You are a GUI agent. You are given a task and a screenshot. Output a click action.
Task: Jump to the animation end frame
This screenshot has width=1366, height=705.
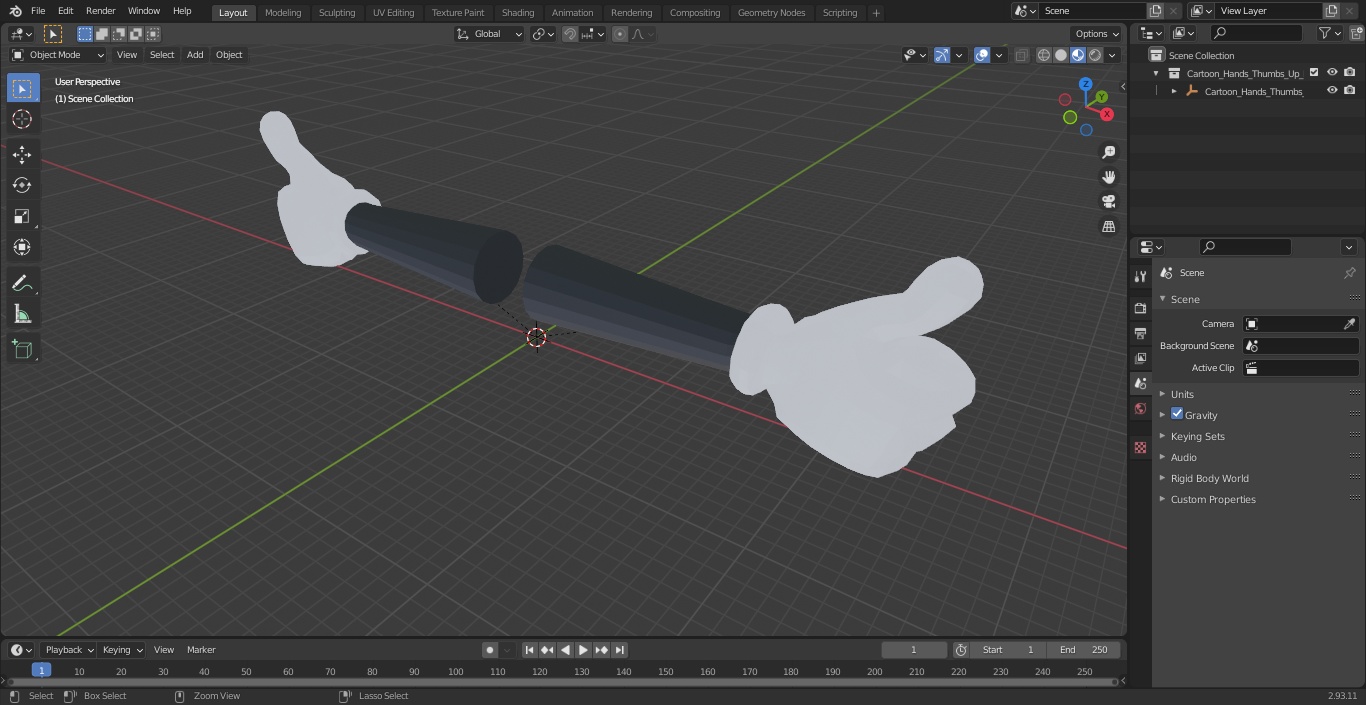(x=620, y=650)
